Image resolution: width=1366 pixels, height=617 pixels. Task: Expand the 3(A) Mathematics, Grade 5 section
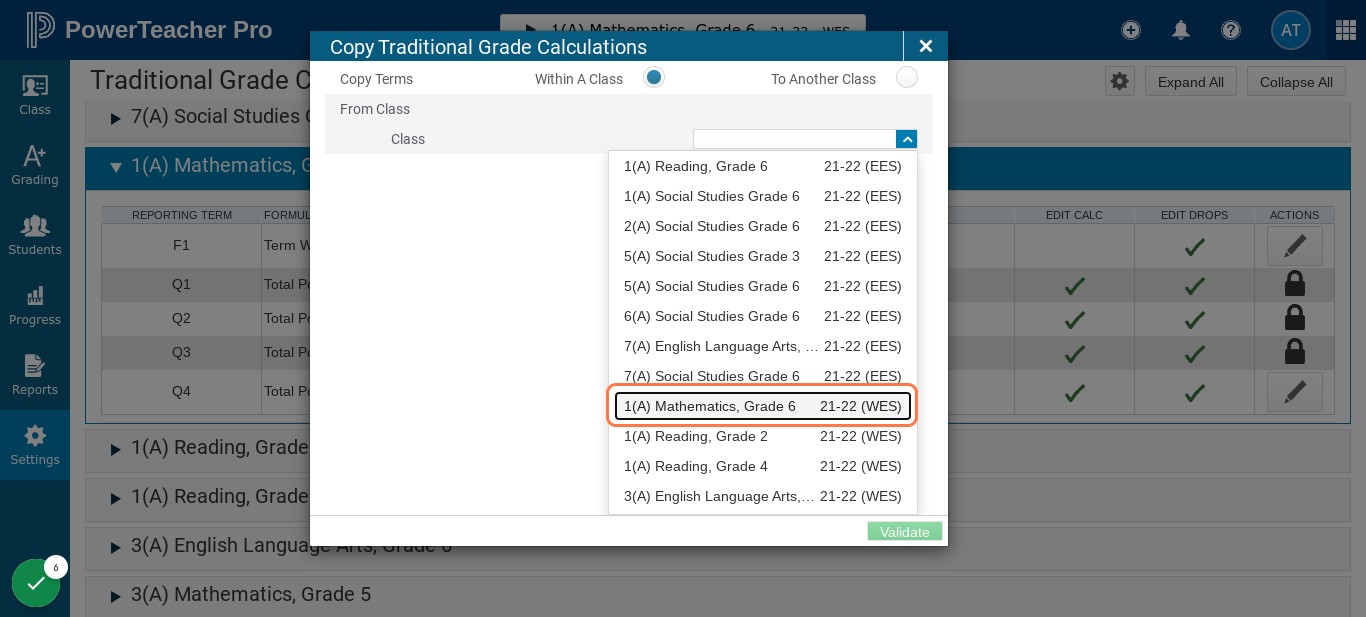(x=117, y=596)
